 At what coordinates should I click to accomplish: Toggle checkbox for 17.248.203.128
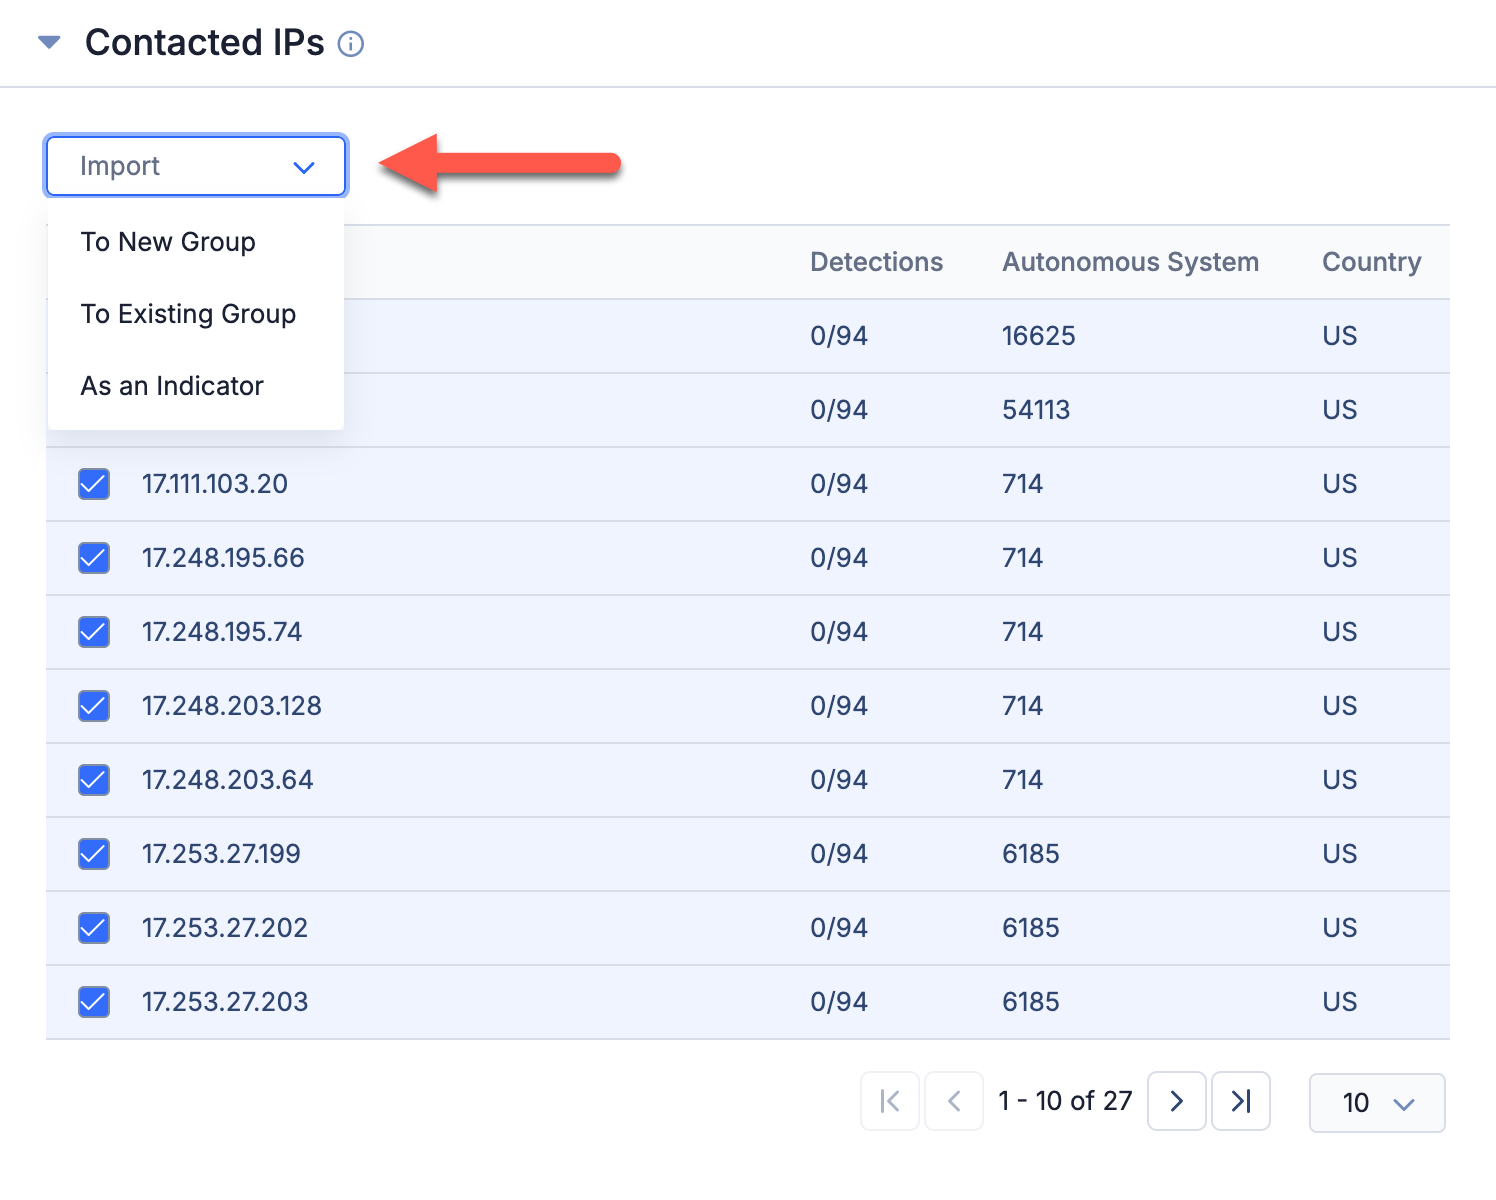tap(94, 706)
